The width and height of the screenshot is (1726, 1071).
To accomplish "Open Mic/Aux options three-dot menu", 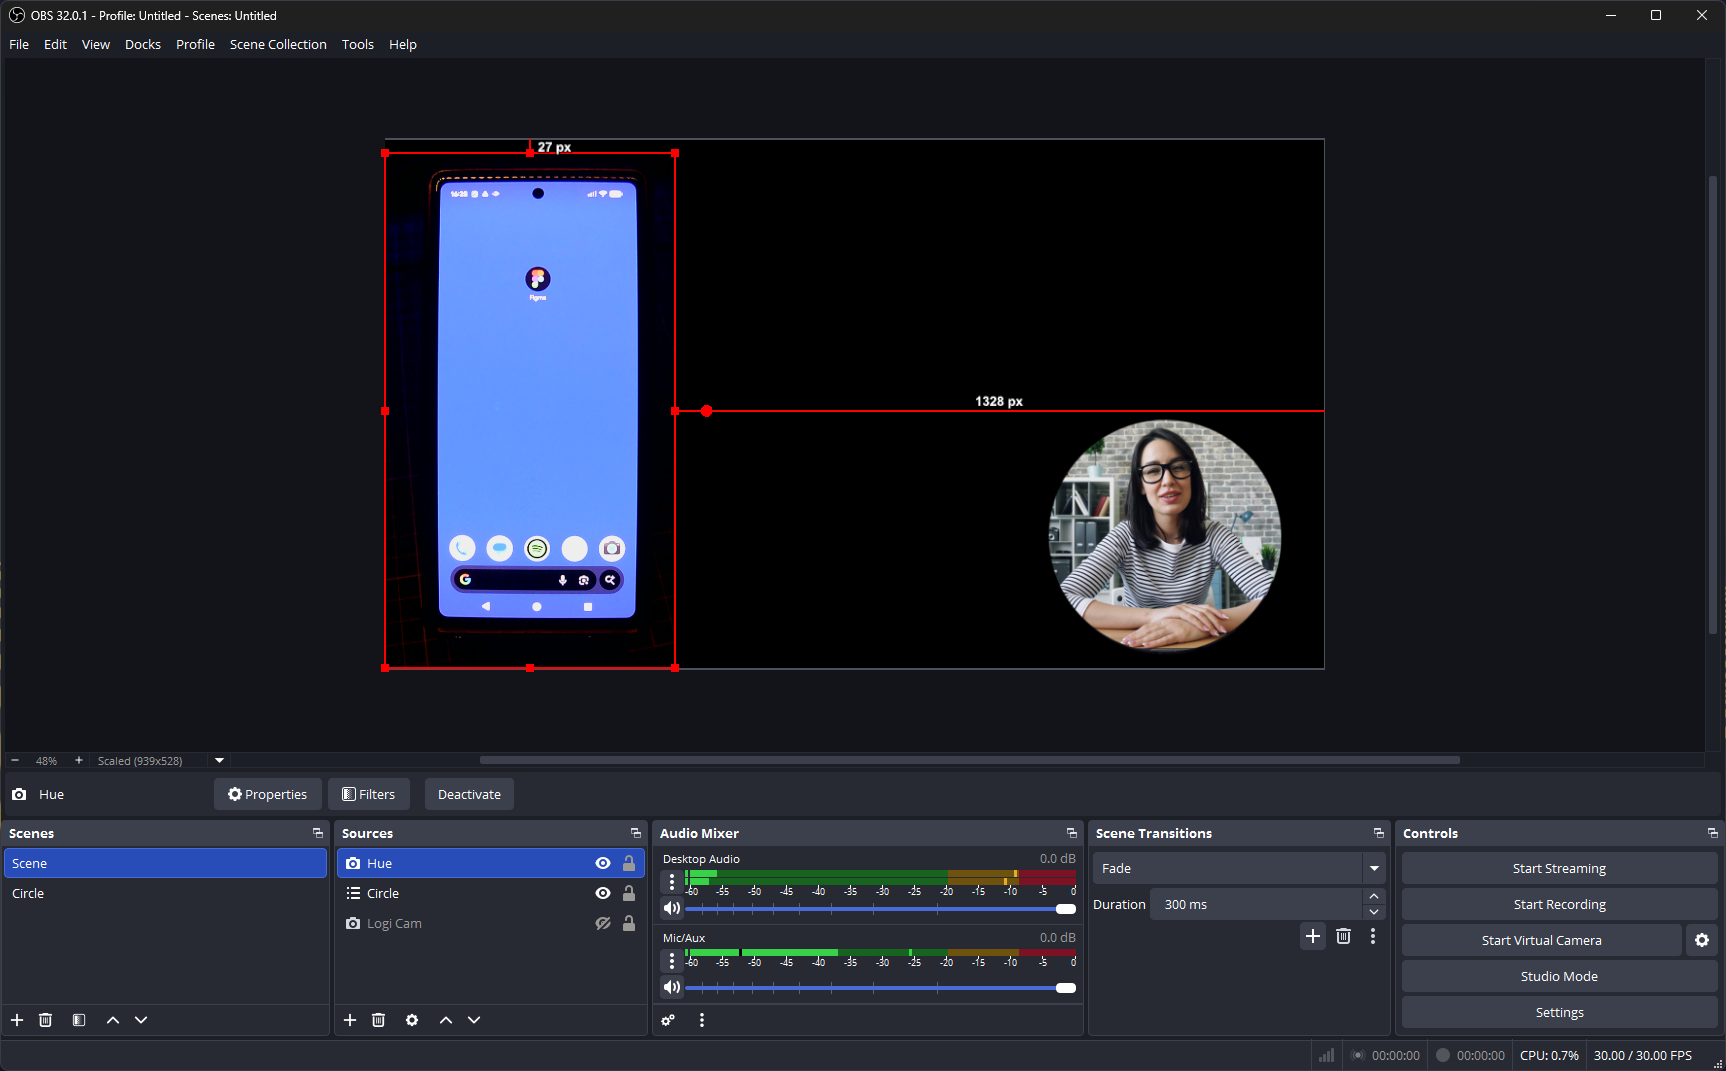I will 672,961.
